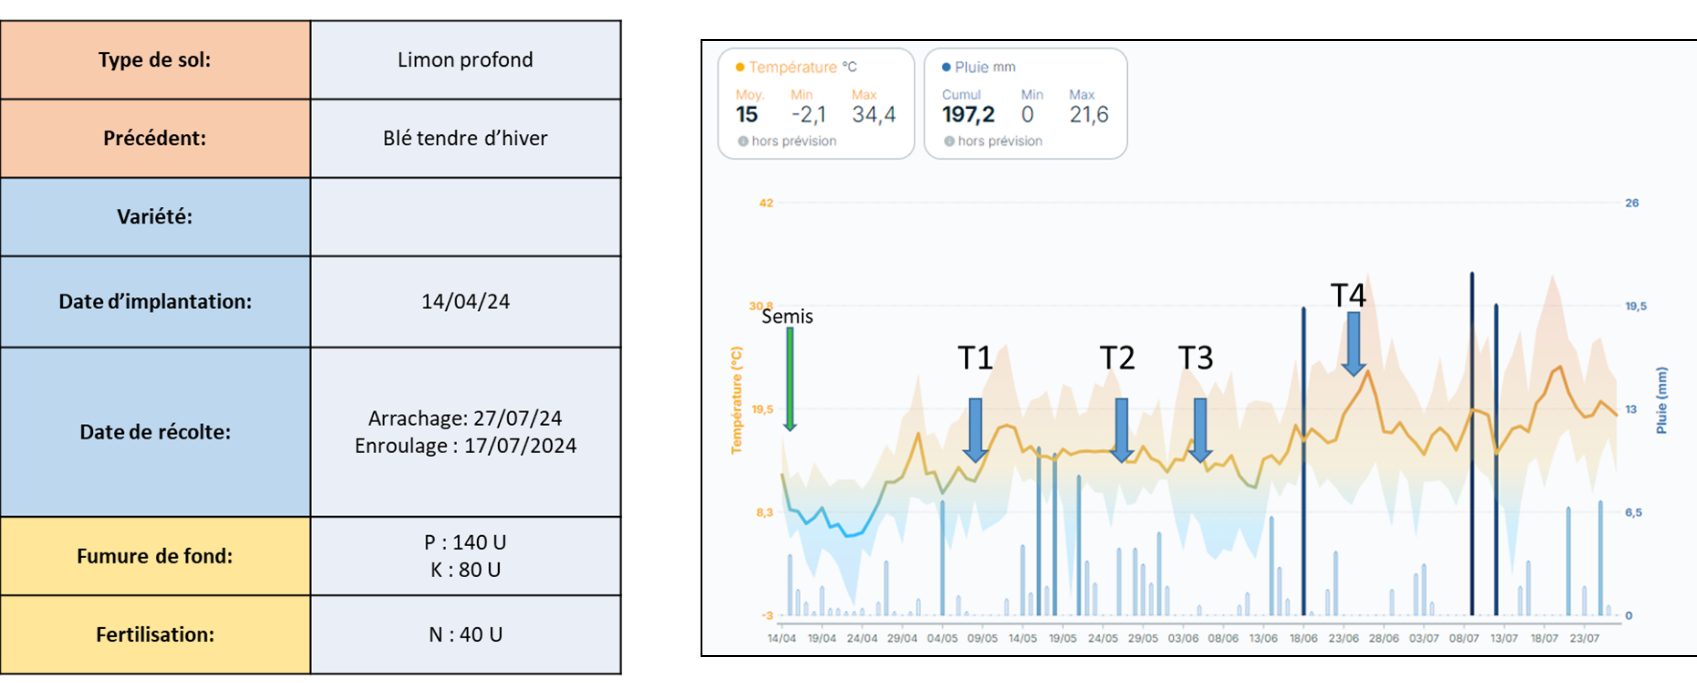Select the '14/04/24' implantation date cell

pyautogui.click(x=465, y=302)
